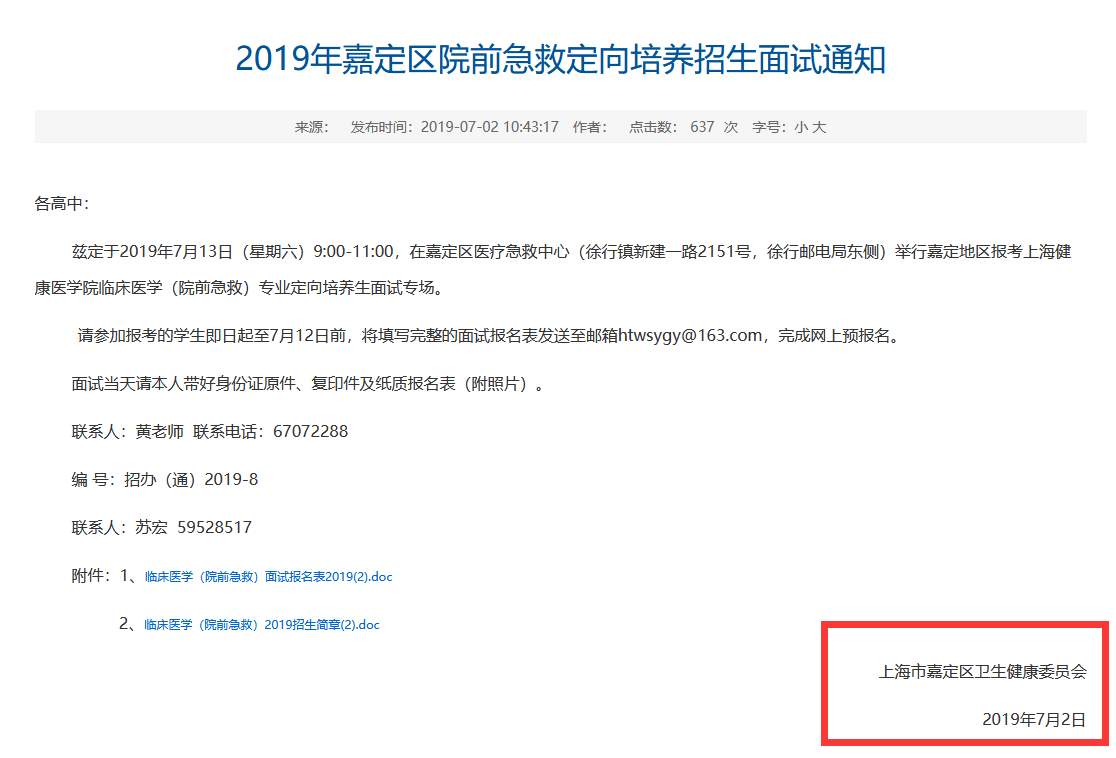Click the 各高中 salutation line

(62, 204)
